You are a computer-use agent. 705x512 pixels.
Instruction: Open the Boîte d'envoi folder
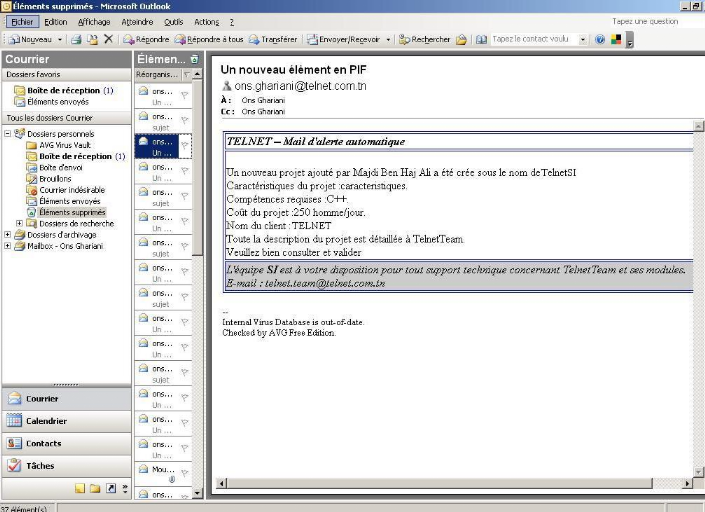click(55, 168)
